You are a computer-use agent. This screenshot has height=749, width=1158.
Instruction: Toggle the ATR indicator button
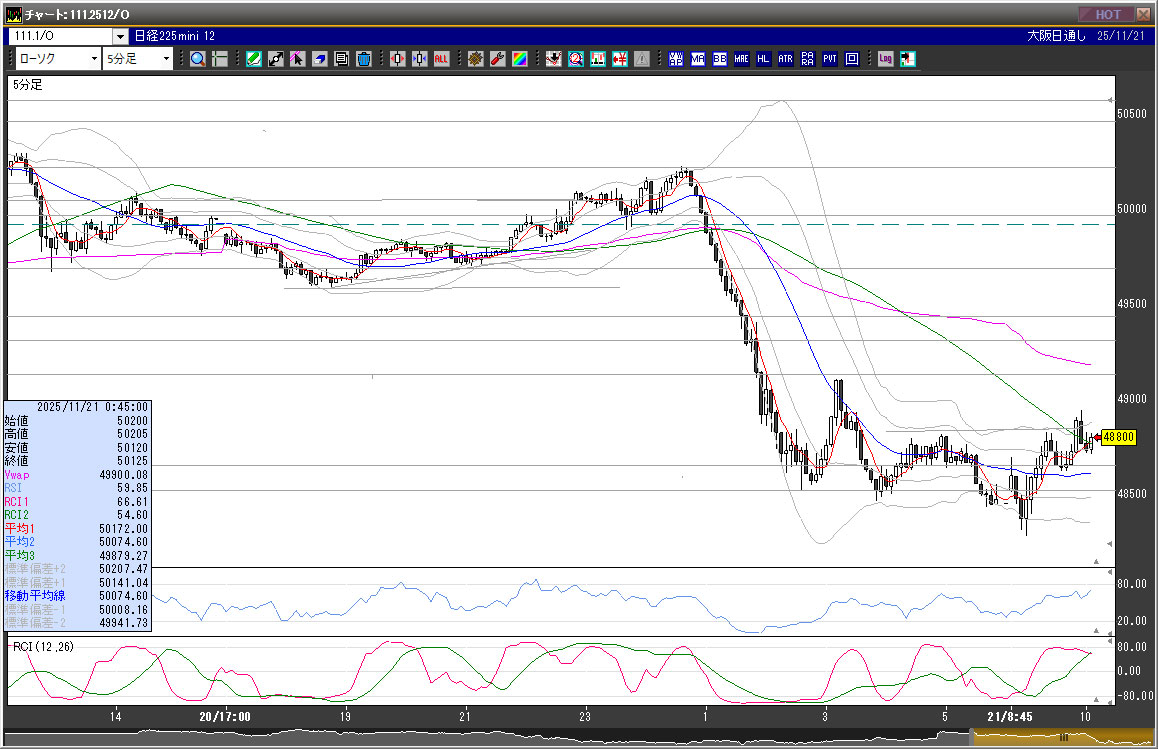pos(785,59)
